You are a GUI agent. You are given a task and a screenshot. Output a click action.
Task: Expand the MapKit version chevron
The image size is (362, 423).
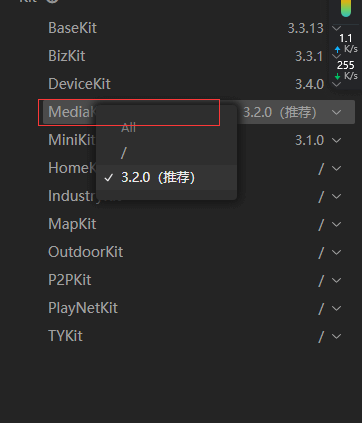(x=337, y=224)
